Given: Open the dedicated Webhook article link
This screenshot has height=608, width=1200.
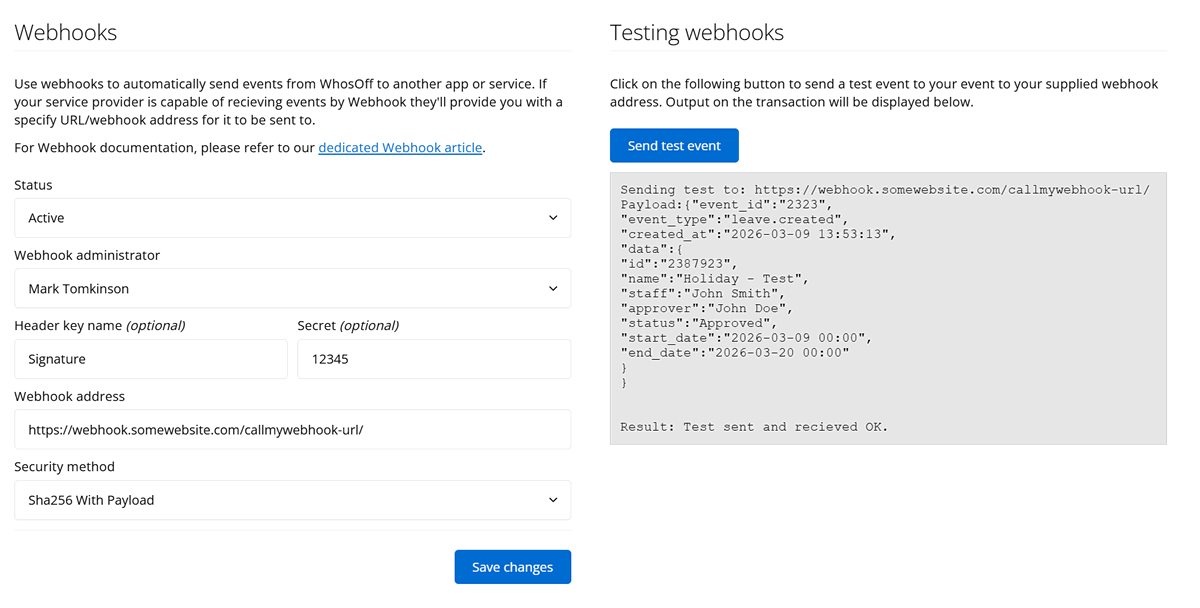Looking at the screenshot, I should coord(400,147).
